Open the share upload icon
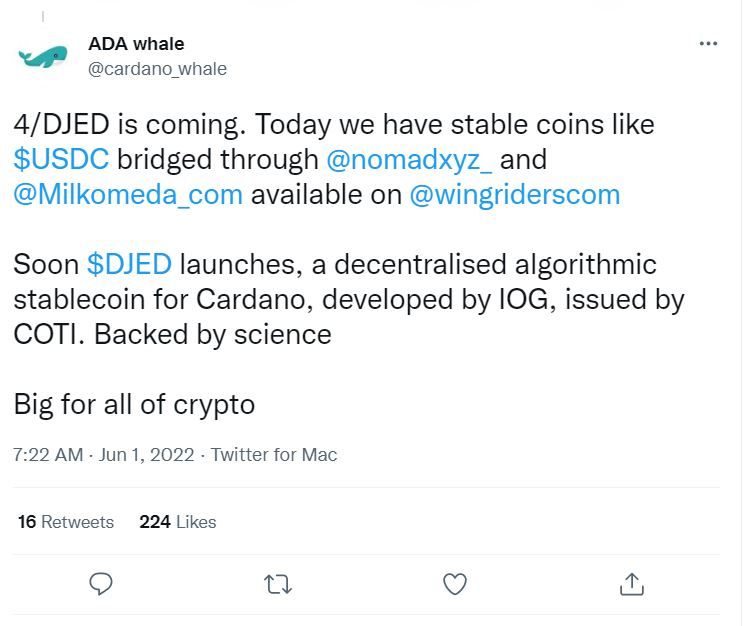Image resolution: width=746 pixels, height=626 pixels. click(632, 584)
